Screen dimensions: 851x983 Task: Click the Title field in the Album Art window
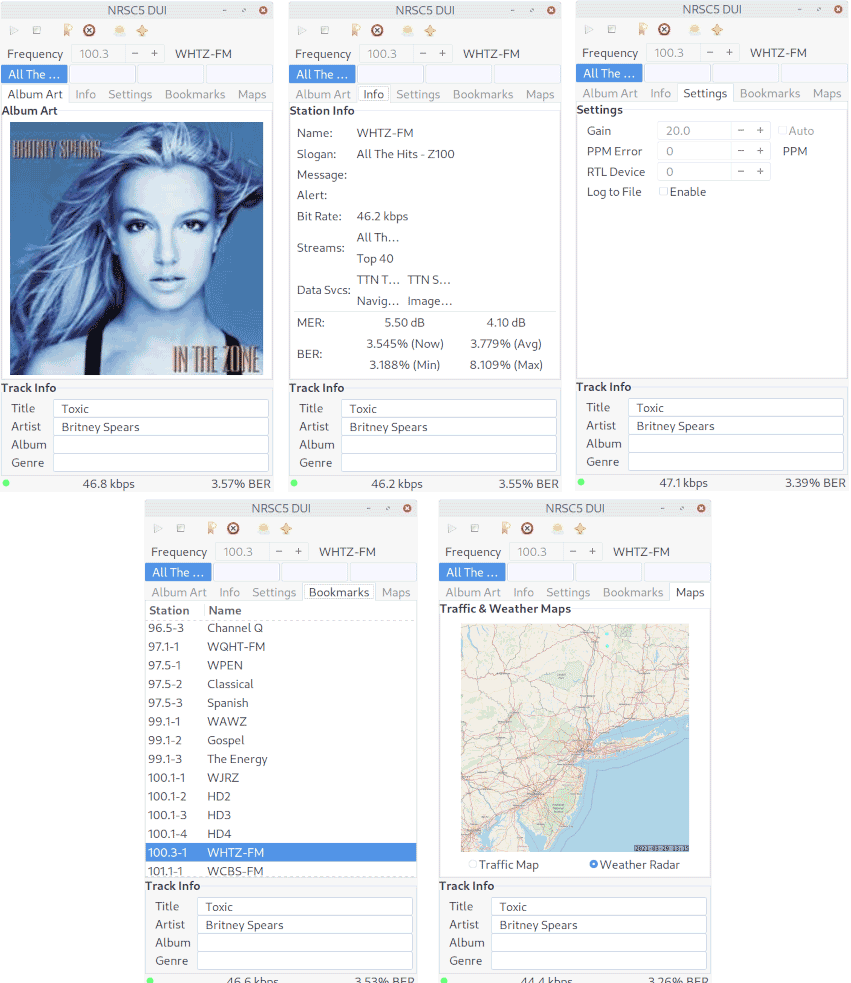click(x=161, y=409)
